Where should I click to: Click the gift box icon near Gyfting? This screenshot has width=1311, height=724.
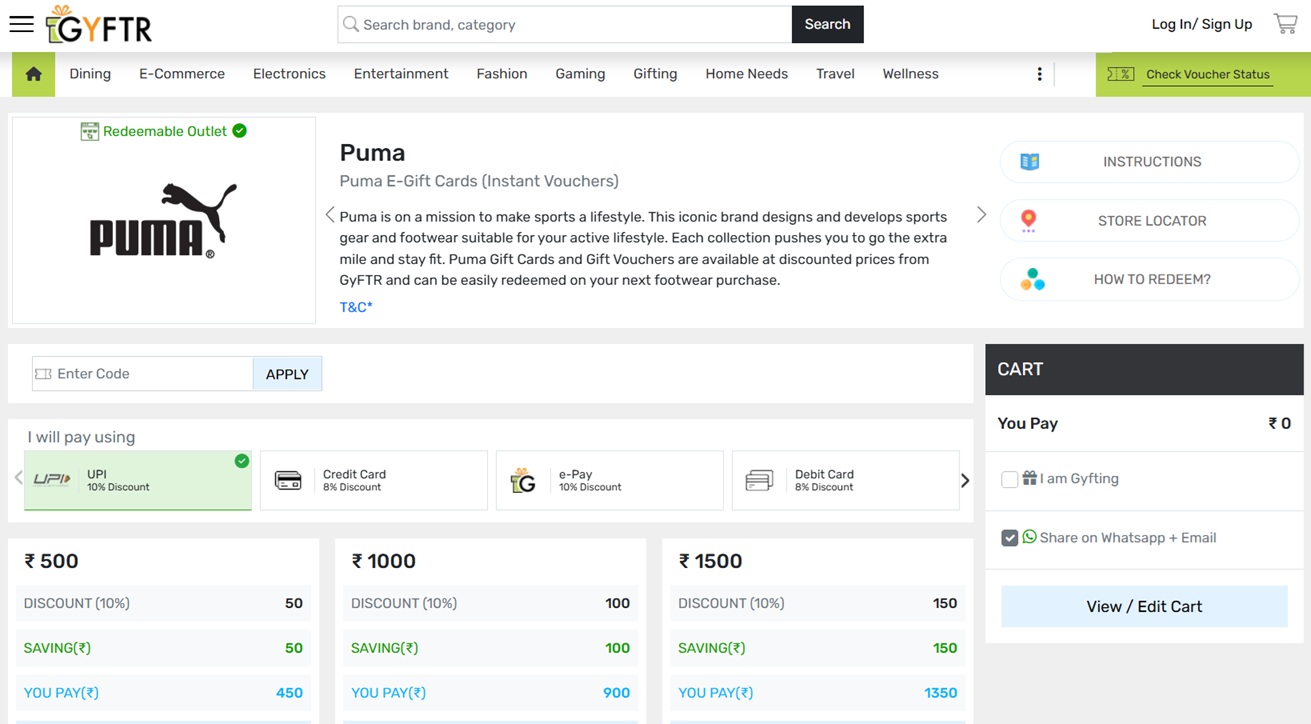[1029, 478]
